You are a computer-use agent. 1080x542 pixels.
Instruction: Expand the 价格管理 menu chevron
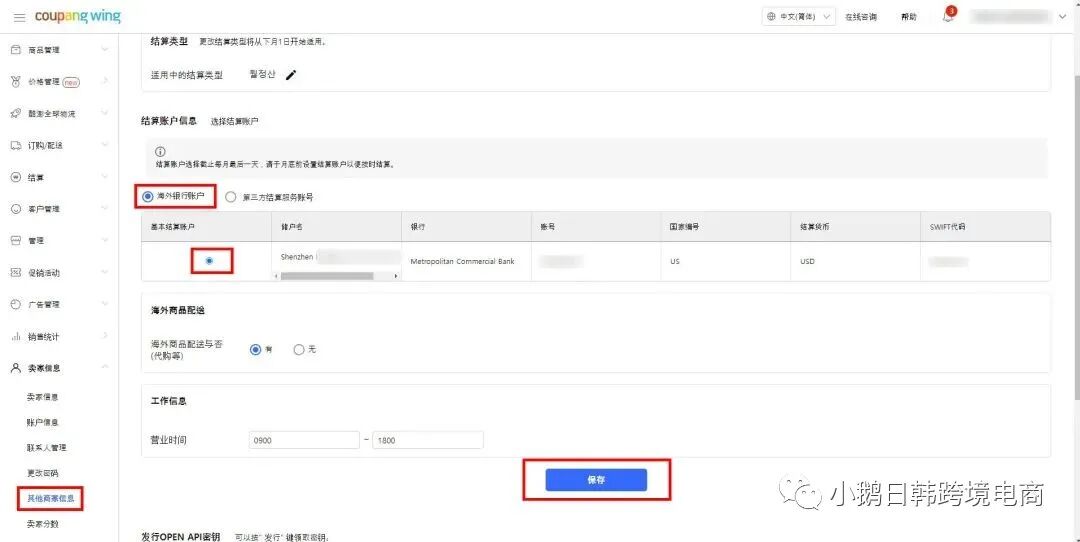click(105, 82)
